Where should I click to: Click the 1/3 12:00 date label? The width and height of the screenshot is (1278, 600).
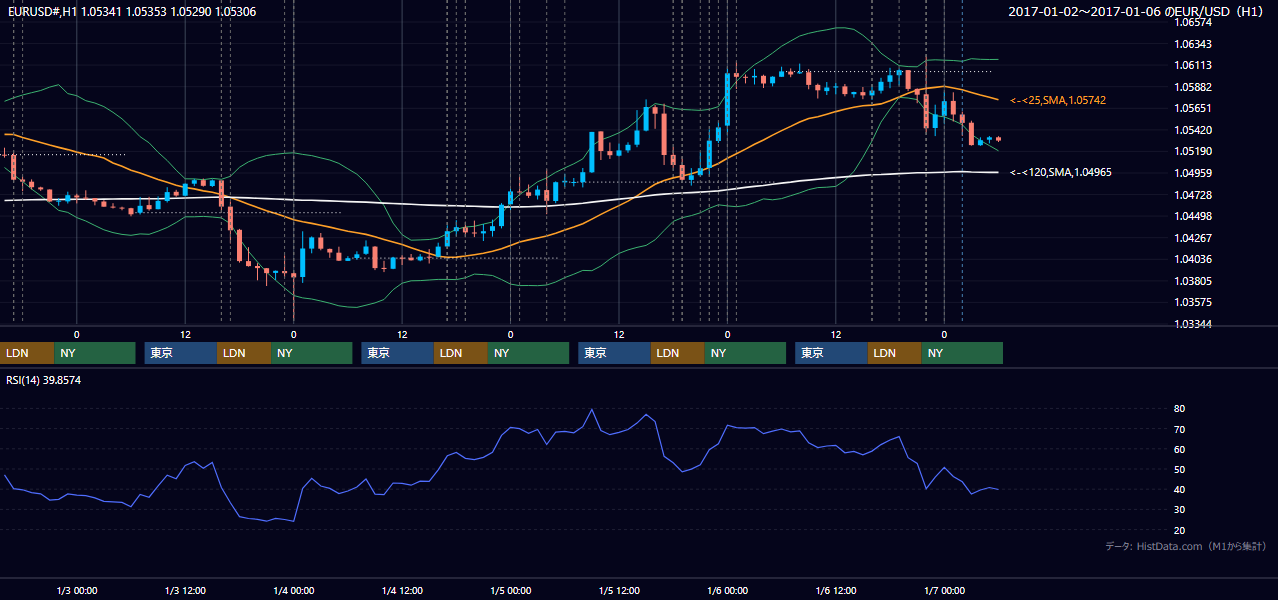coord(185,590)
